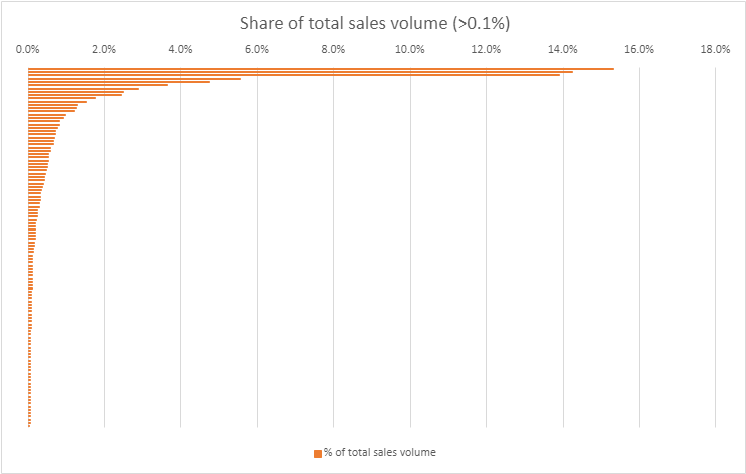Pick the 6.0% axis label

(x=257, y=49)
